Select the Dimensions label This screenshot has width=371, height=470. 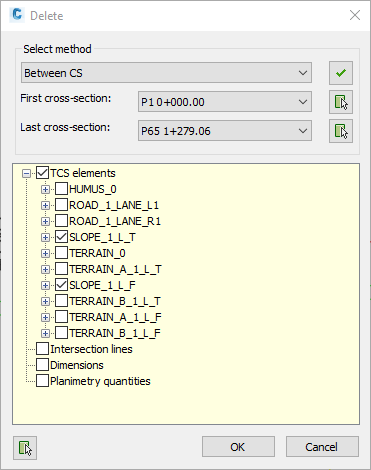coord(77,365)
